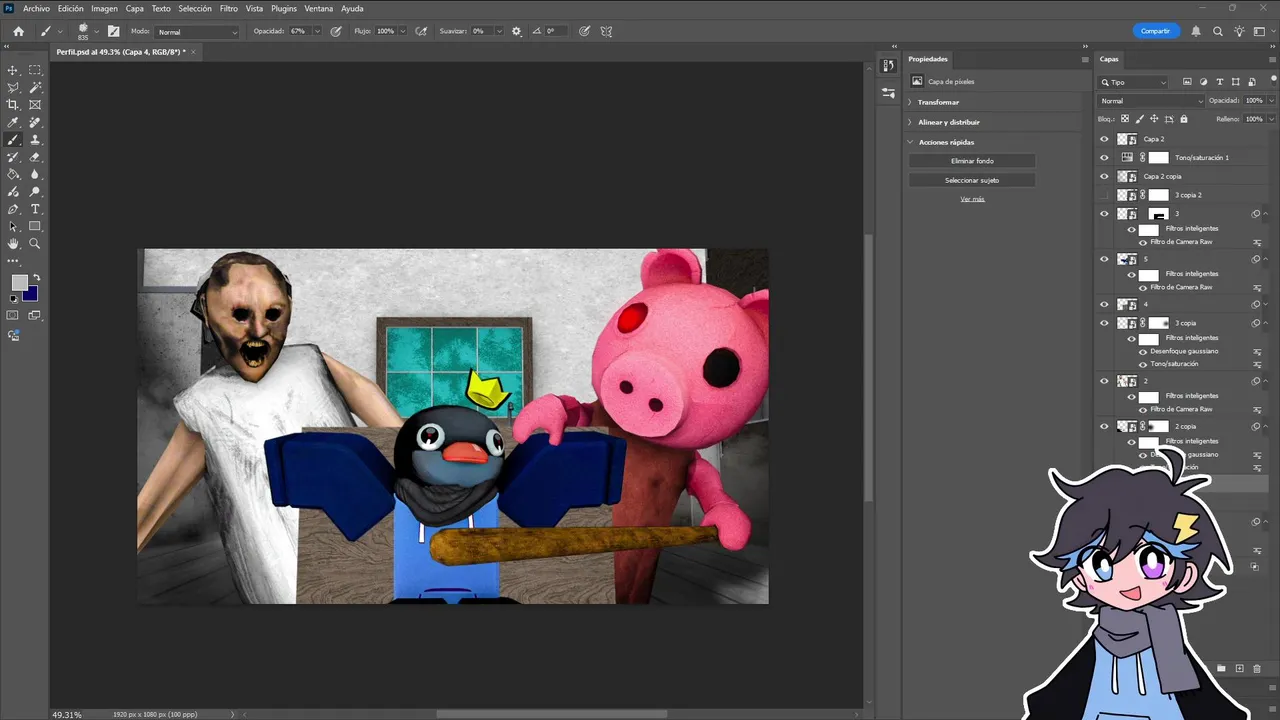Open the Propiedades panel tab
The width and height of the screenshot is (1280, 720).
[x=928, y=59]
